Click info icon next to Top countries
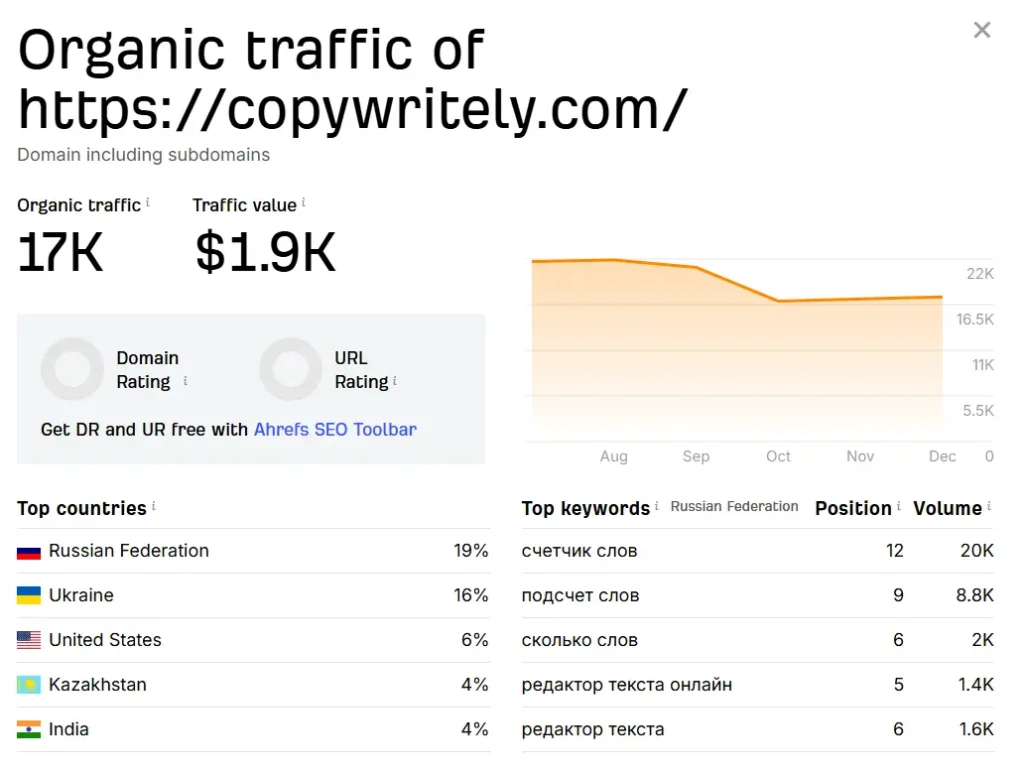The height and width of the screenshot is (775, 1024). click(x=154, y=506)
